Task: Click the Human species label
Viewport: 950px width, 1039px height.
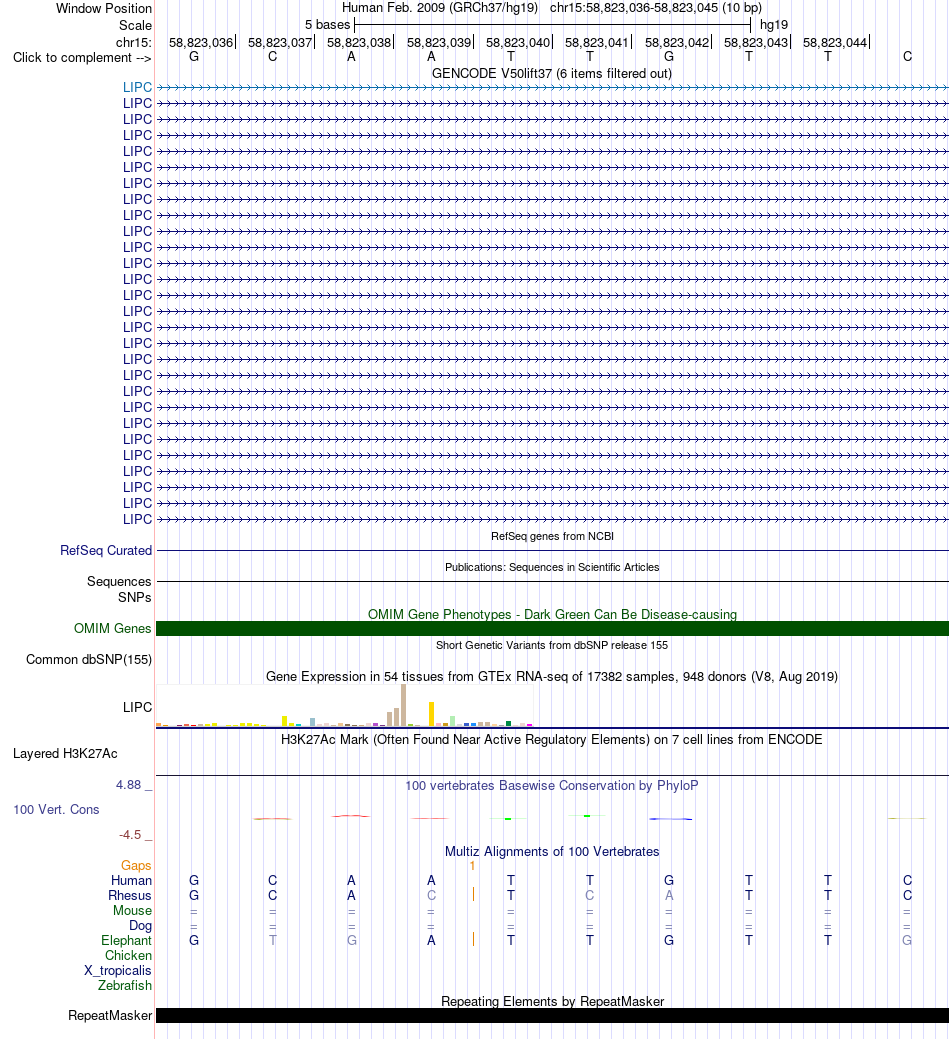Action: pos(131,881)
